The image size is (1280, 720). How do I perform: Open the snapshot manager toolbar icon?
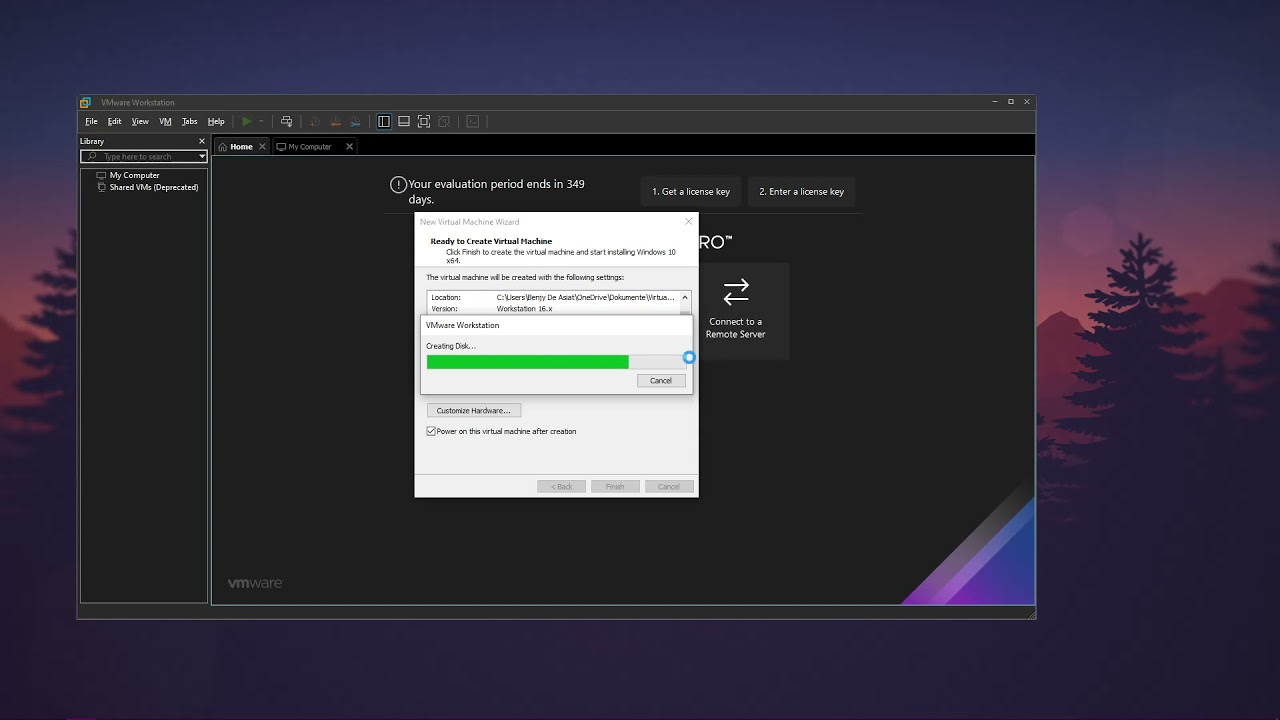tap(357, 121)
